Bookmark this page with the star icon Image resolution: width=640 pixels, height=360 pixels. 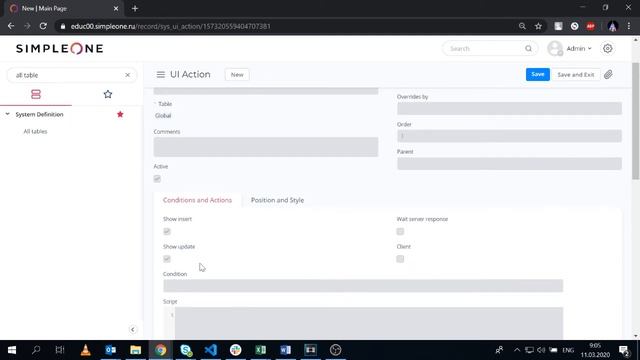click(538, 26)
